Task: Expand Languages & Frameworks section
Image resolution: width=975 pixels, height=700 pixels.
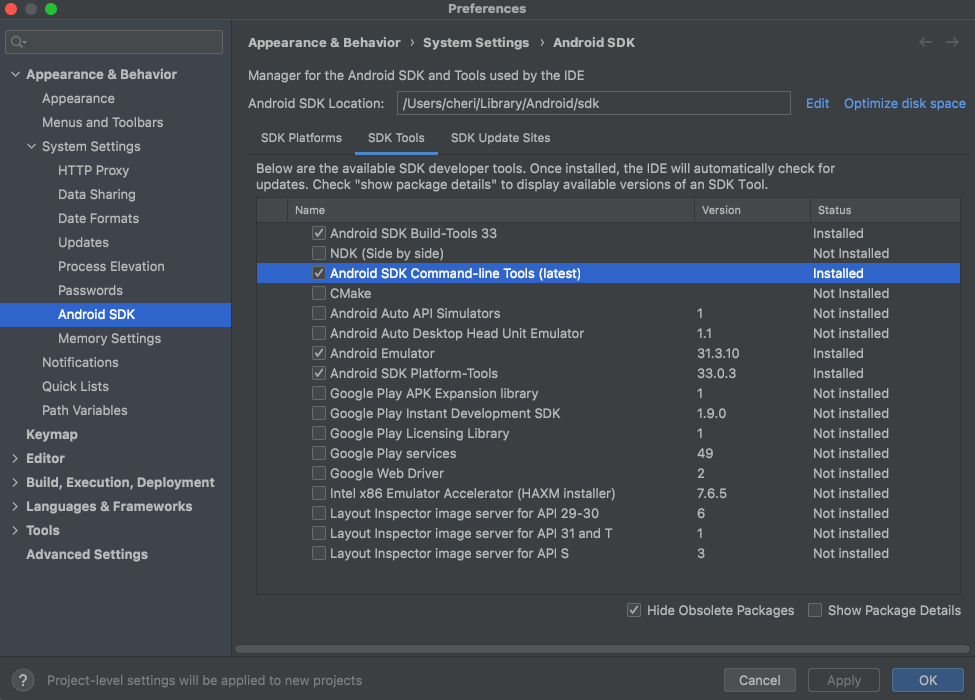Action: 16,506
